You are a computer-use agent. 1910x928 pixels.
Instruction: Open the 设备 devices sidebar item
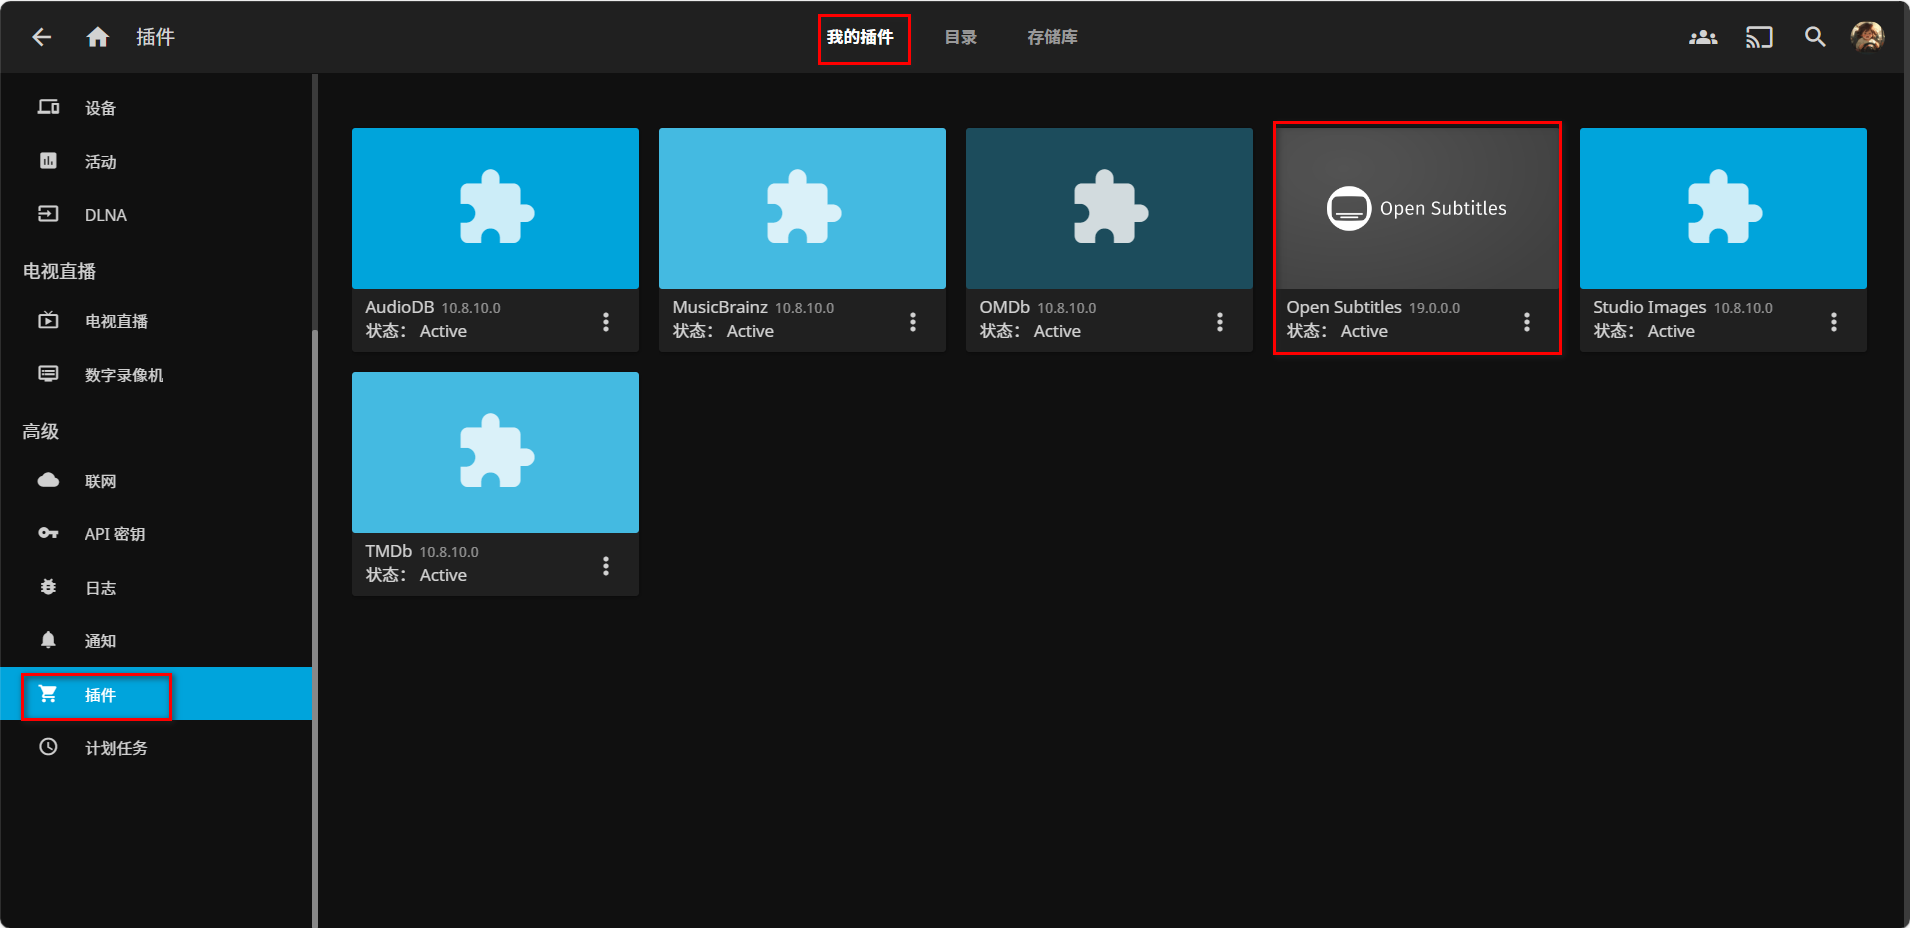coord(100,108)
